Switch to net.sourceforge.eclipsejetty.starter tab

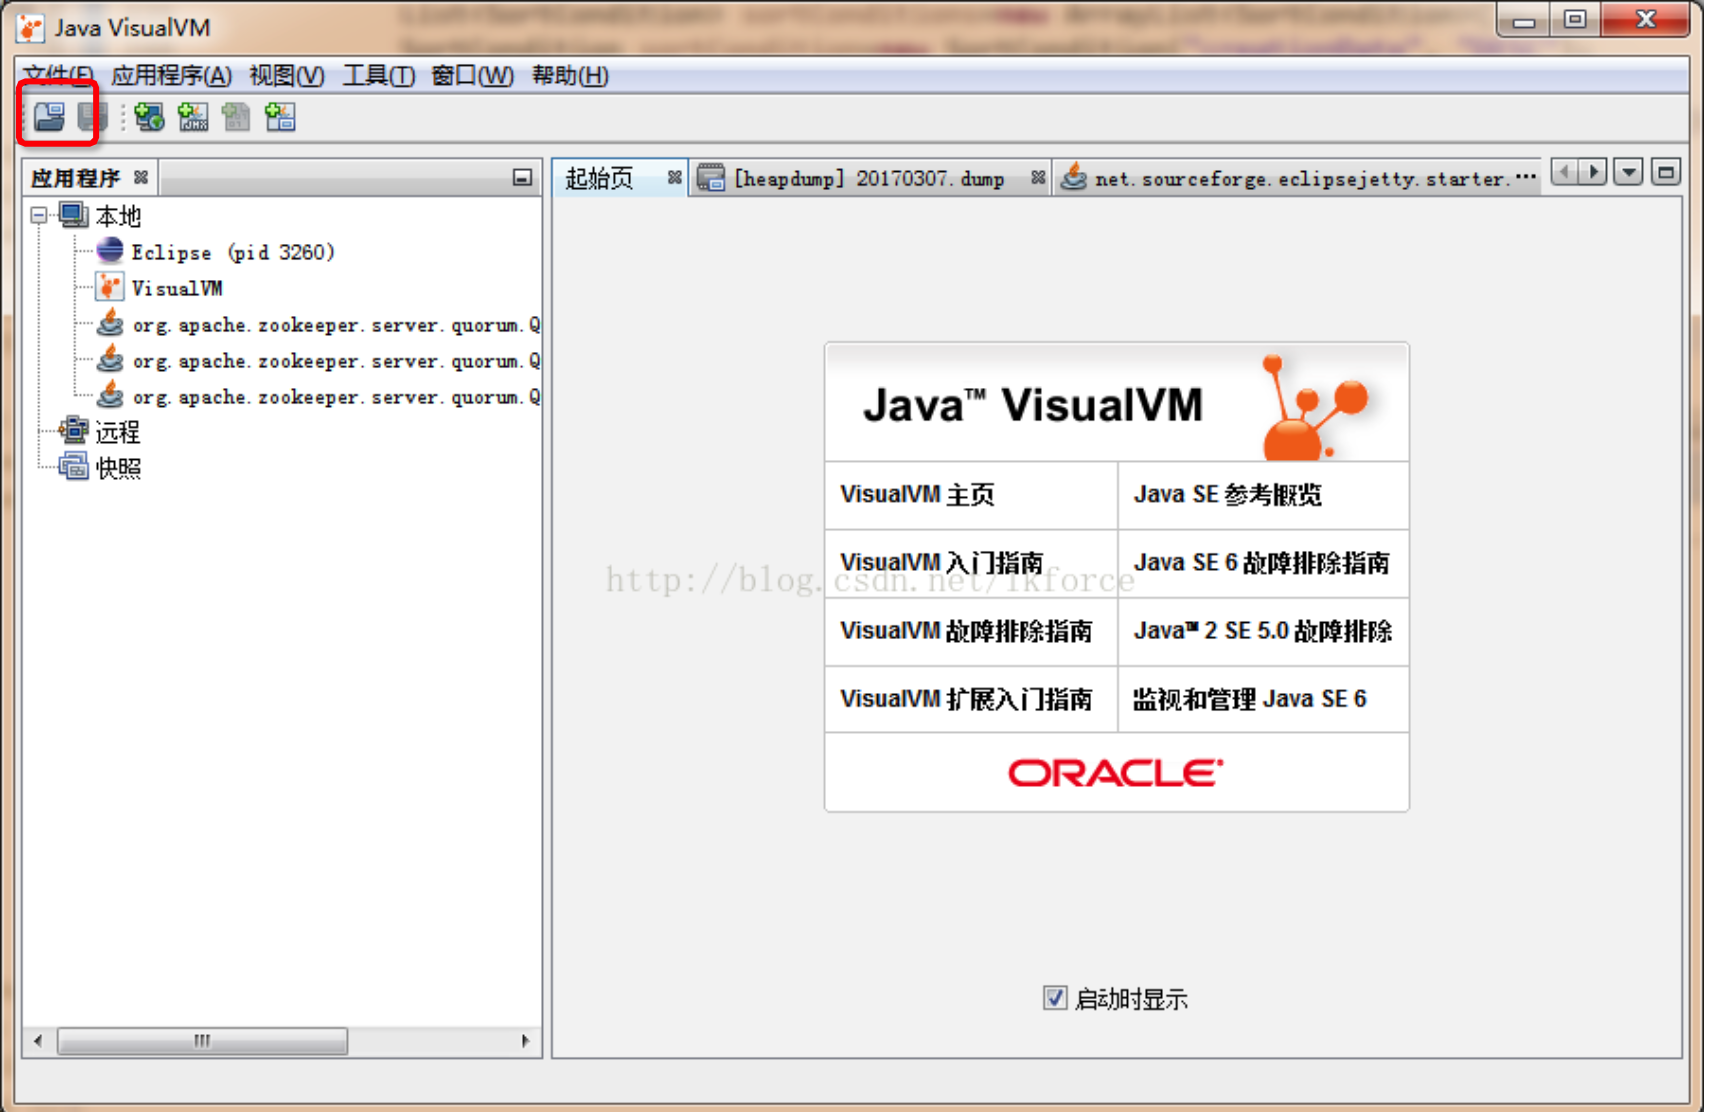pos(1299,178)
